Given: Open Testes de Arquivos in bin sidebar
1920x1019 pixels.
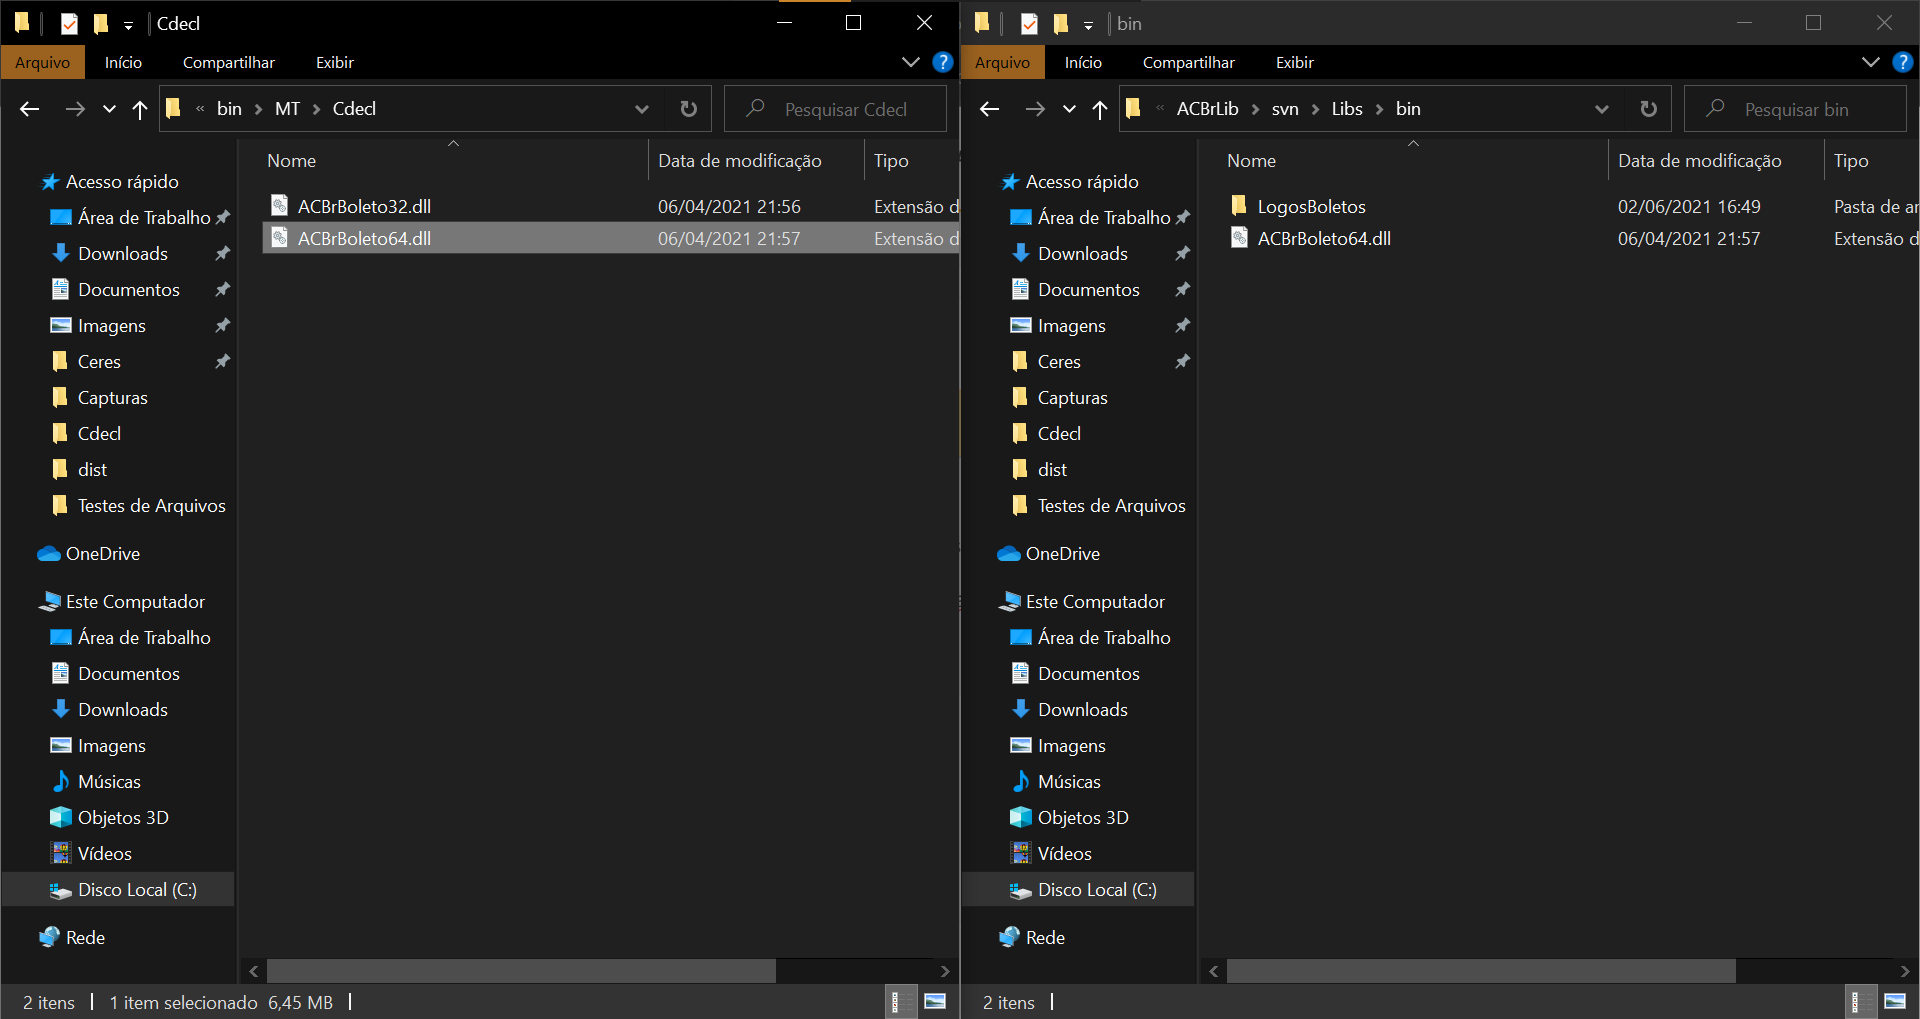Looking at the screenshot, I should pyautogui.click(x=1098, y=505).
